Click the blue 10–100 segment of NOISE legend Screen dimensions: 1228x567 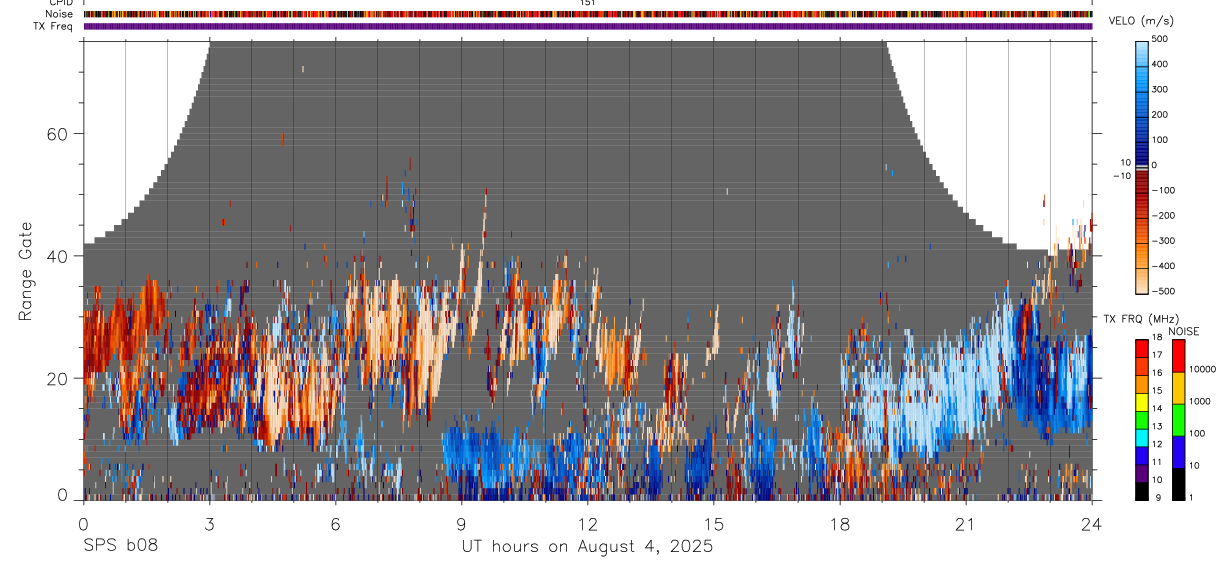click(x=1178, y=451)
